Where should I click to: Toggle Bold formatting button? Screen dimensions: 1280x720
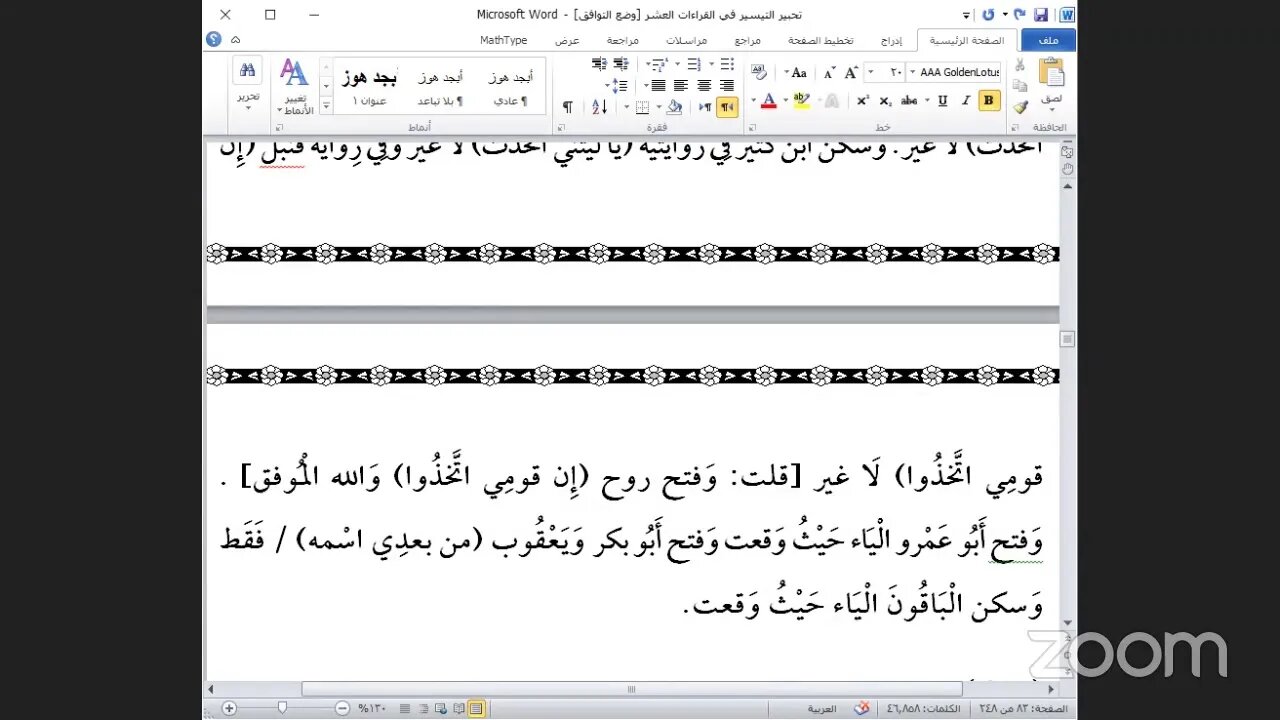pos(989,100)
